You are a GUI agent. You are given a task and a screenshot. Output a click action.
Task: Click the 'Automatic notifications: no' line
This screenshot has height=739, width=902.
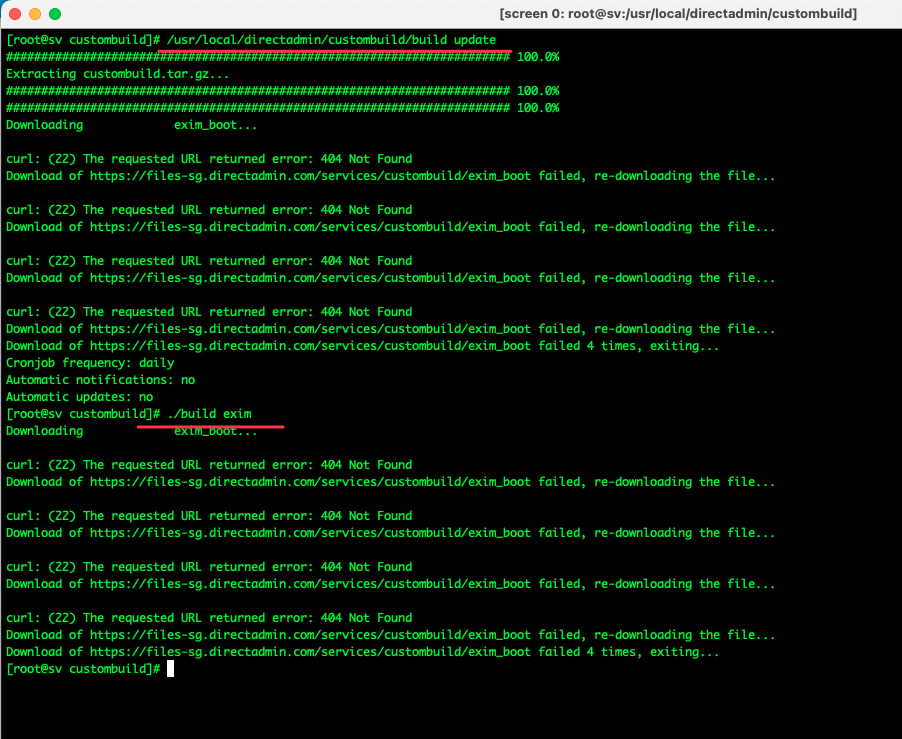100,380
